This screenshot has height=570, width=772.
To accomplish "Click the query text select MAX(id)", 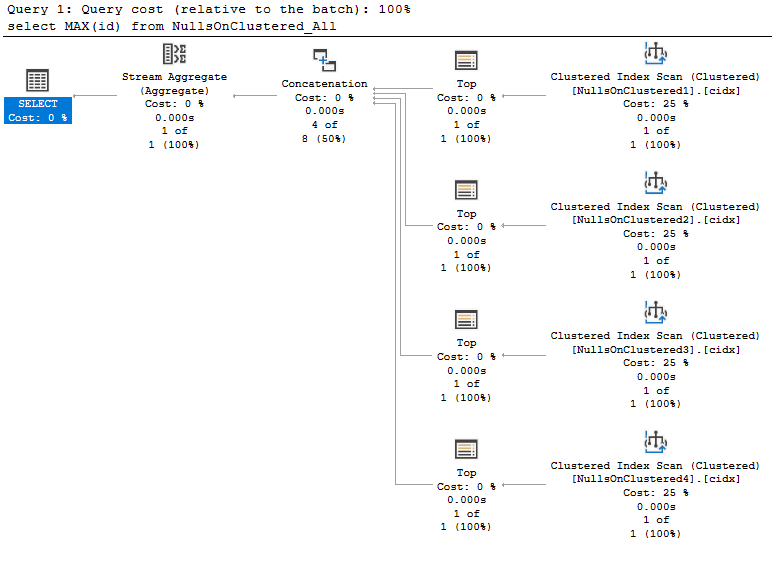I will coord(170,26).
